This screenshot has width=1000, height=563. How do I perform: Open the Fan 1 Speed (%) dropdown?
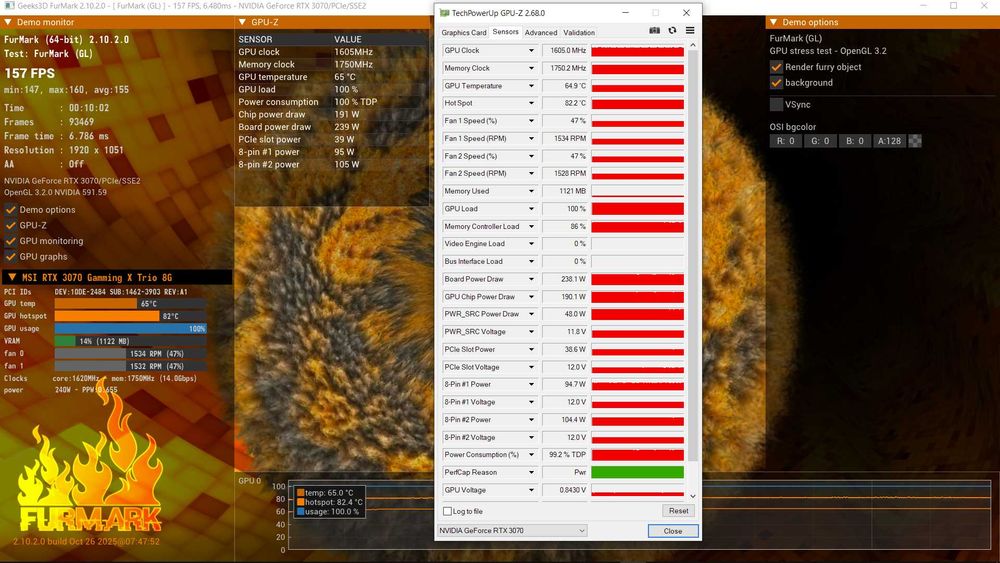531,121
